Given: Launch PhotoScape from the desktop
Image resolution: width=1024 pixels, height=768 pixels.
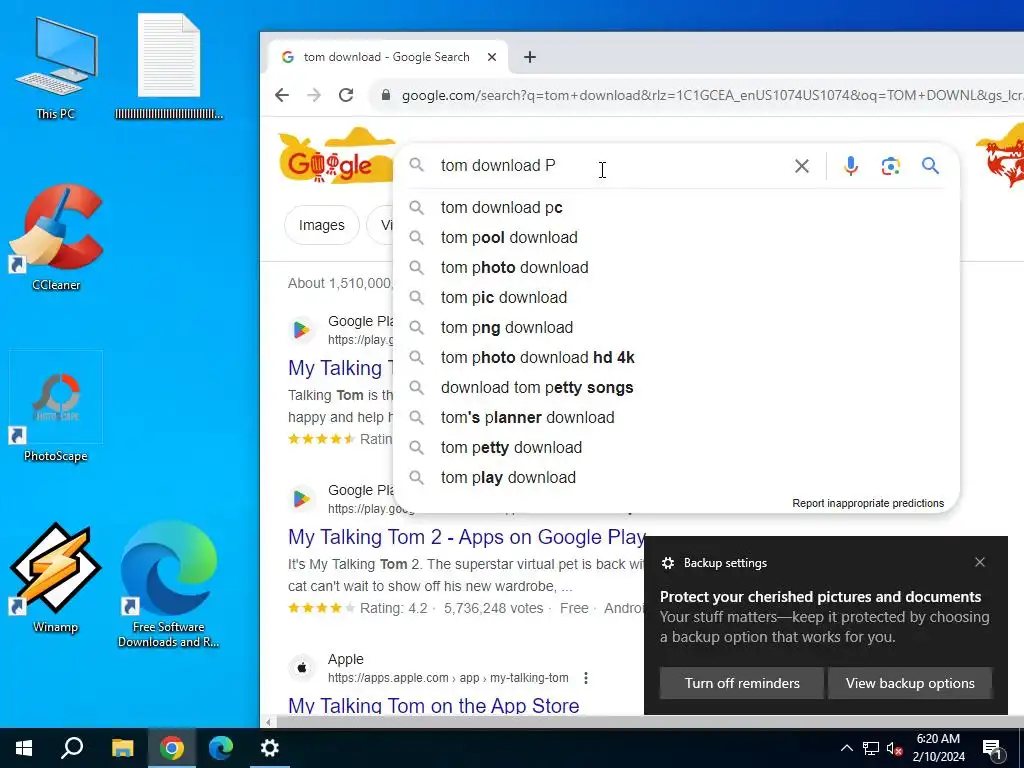Looking at the screenshot, I should coord(56,408).
